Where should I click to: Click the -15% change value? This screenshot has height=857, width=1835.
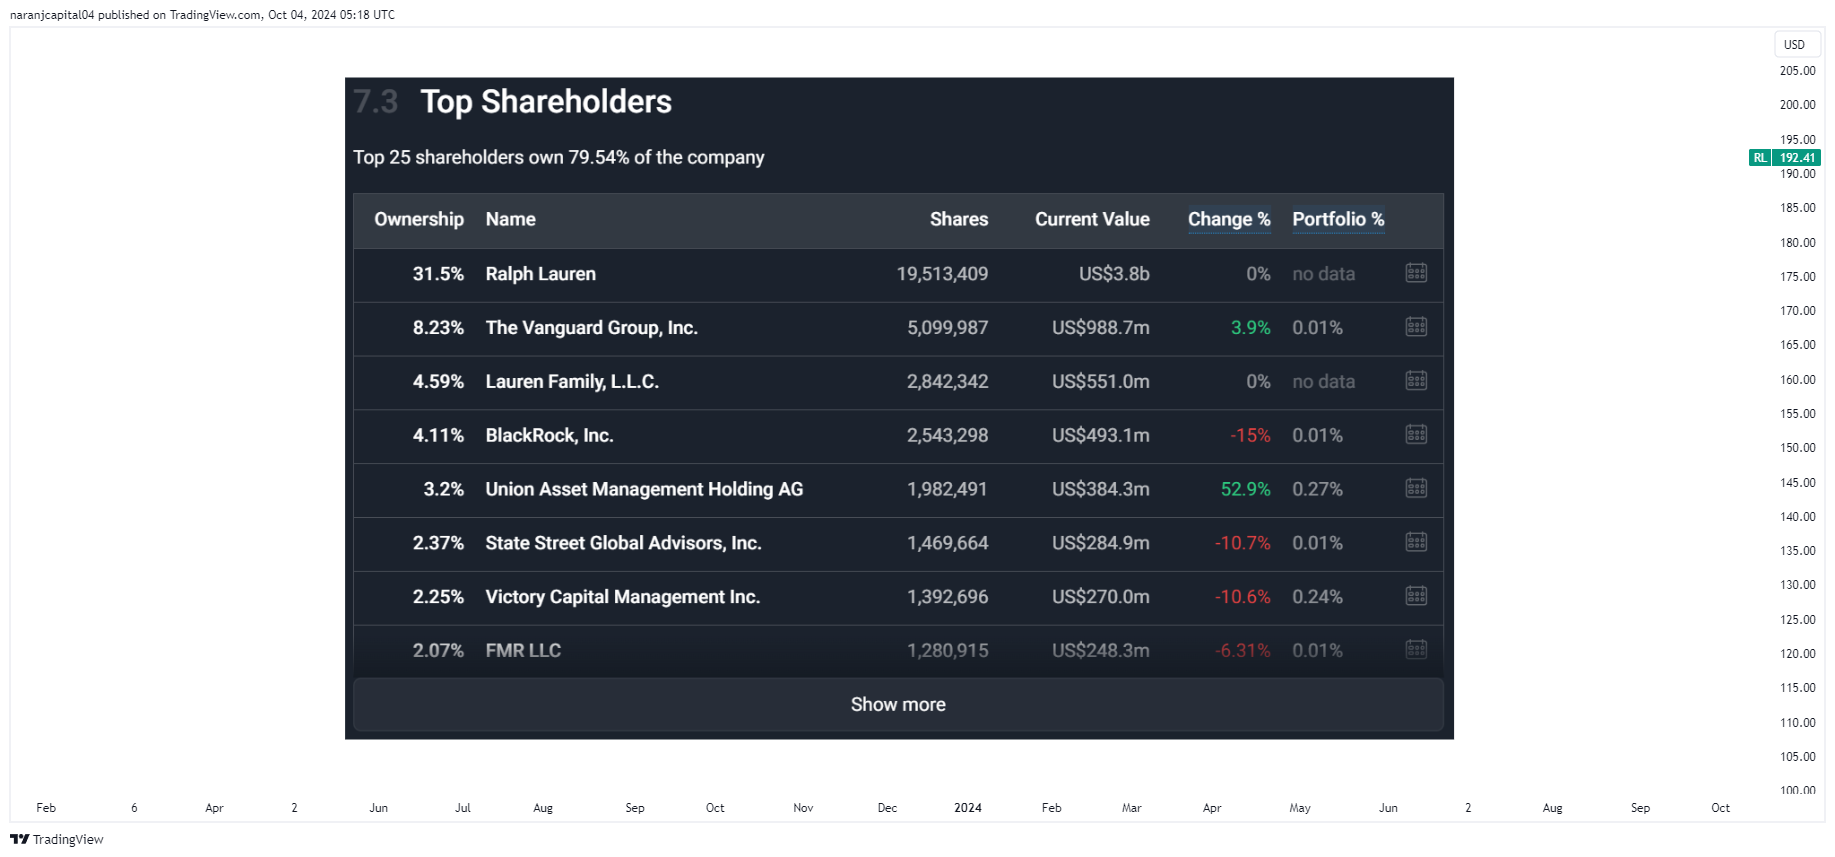tap(1250, 436)
